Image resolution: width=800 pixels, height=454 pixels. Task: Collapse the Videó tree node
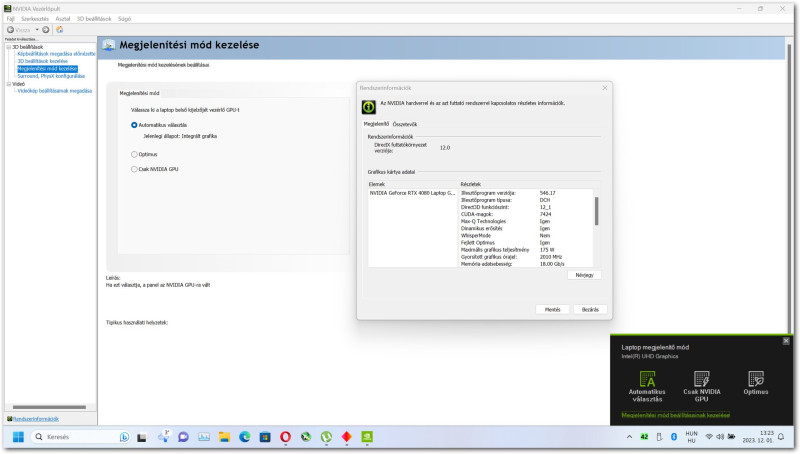(x=9, y=84)
